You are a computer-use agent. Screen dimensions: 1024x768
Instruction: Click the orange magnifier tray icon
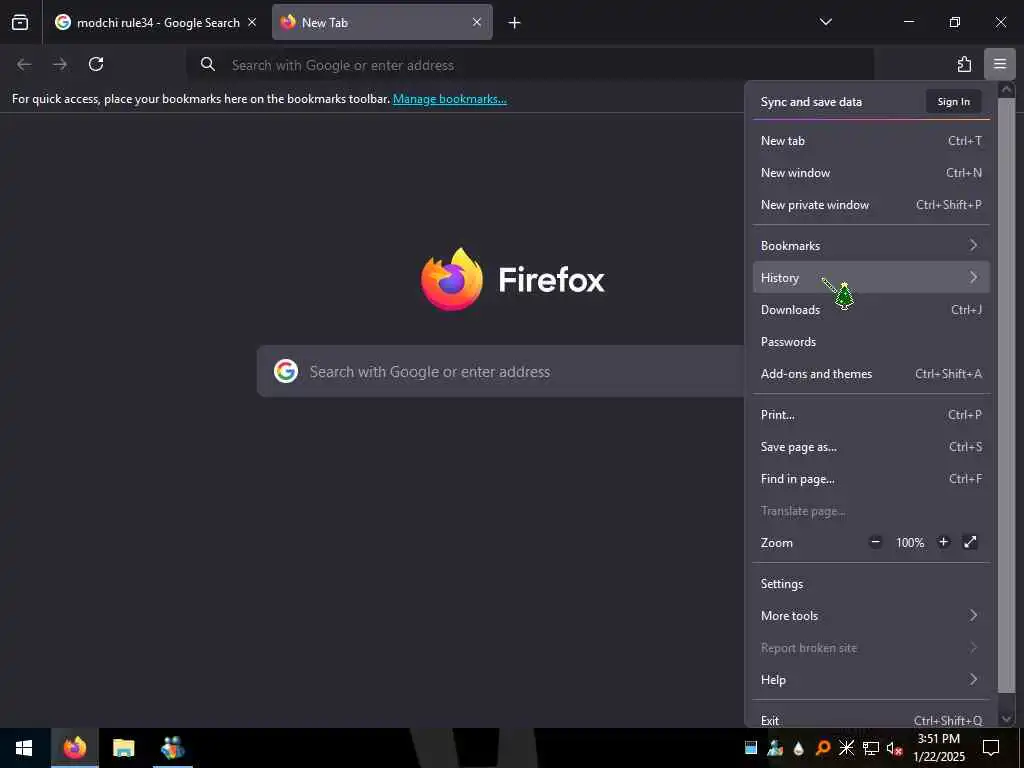point(823,748)
